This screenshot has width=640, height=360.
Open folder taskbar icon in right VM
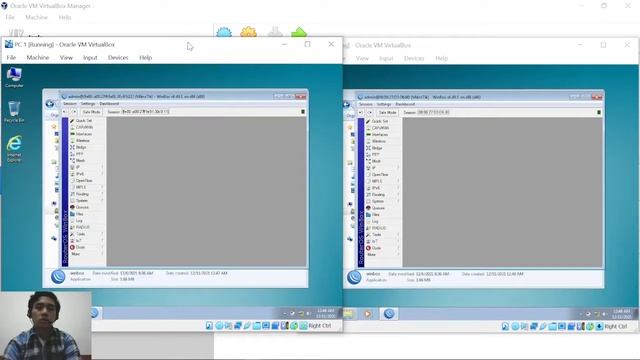tap(348, 313)
